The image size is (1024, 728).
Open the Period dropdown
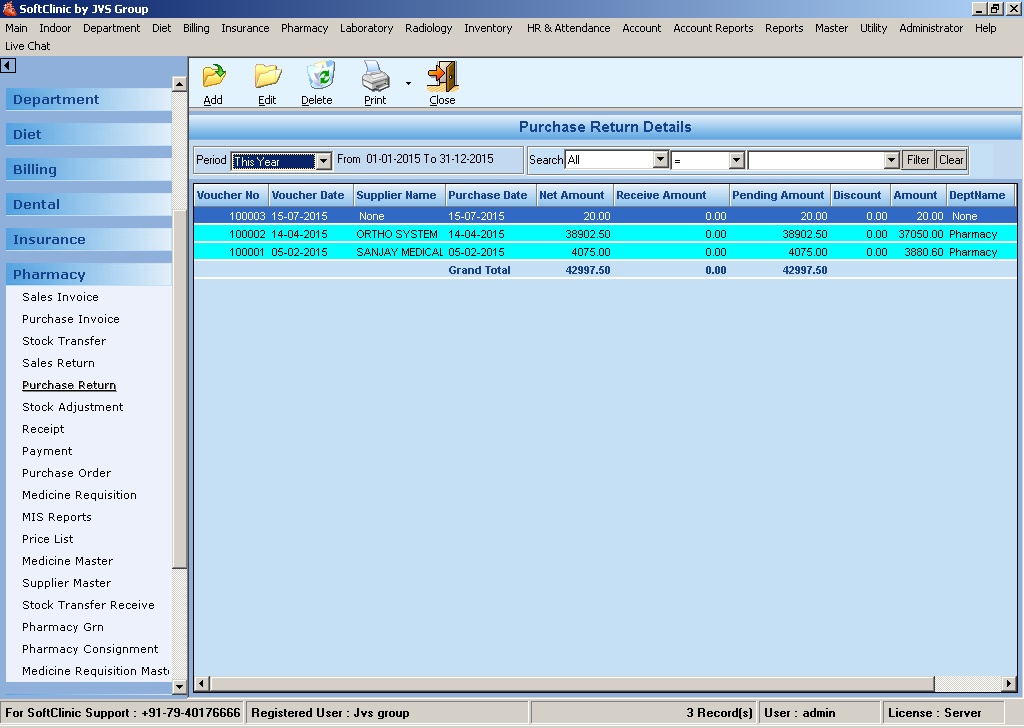(x=323, y=161)
